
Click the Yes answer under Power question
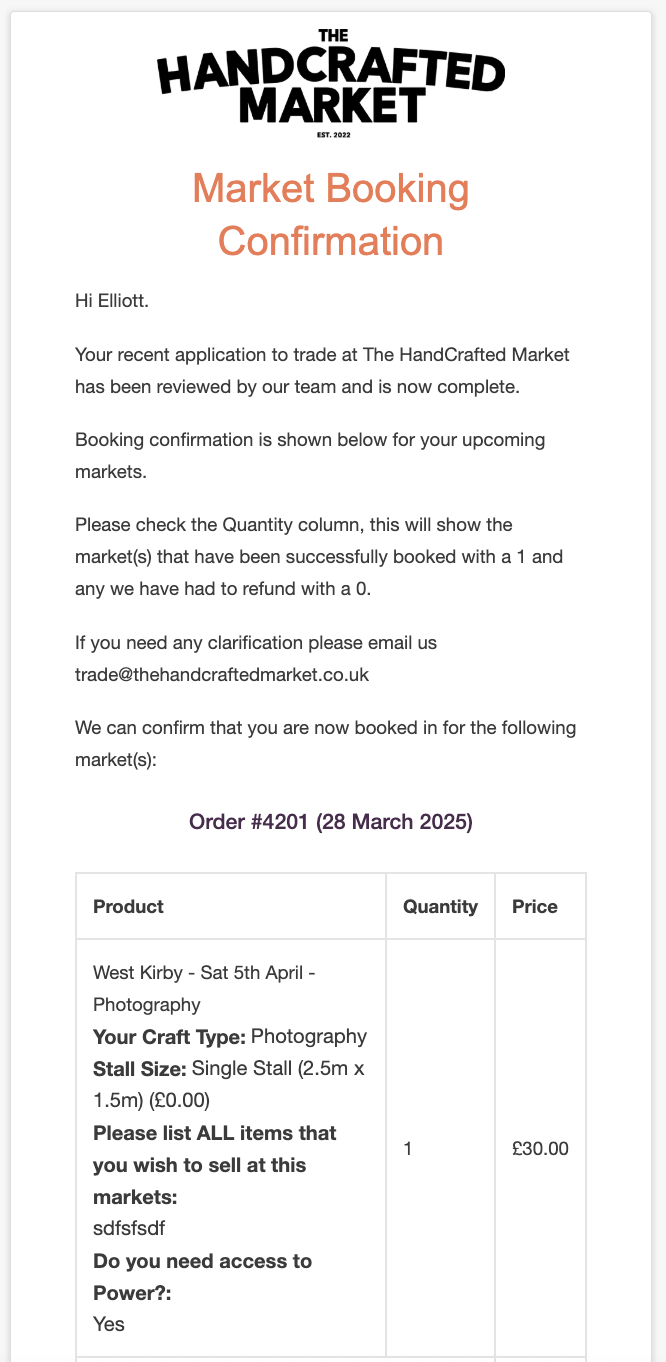point(109,1324)
